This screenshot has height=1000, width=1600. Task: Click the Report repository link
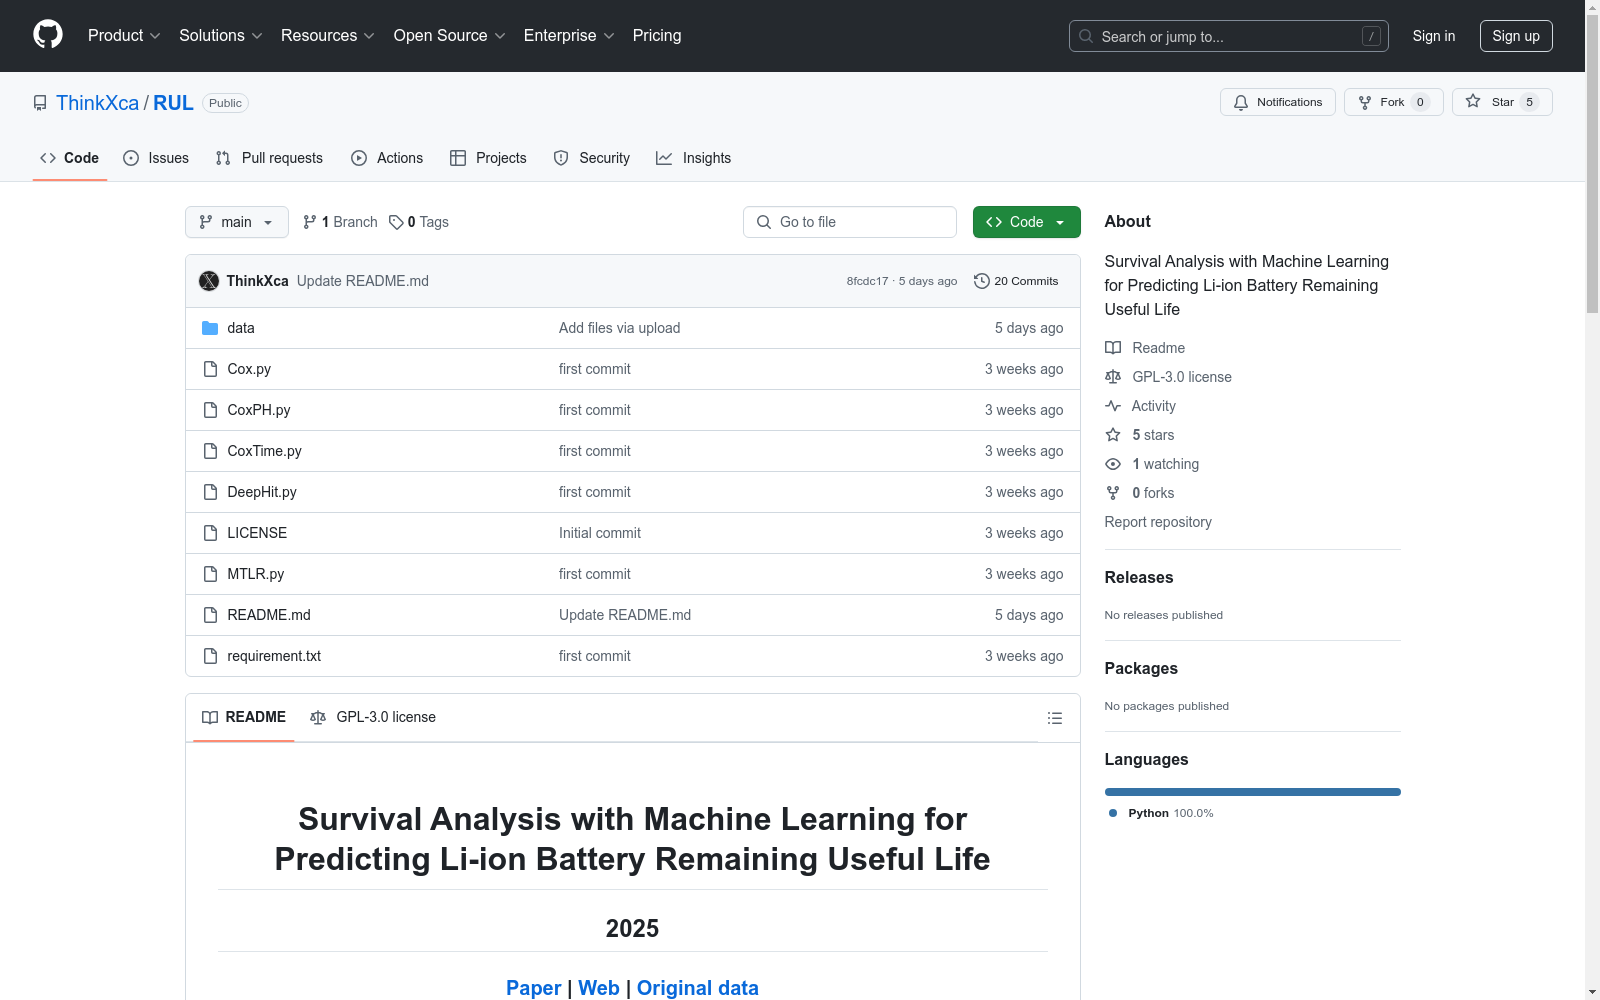coord(1158,522)
